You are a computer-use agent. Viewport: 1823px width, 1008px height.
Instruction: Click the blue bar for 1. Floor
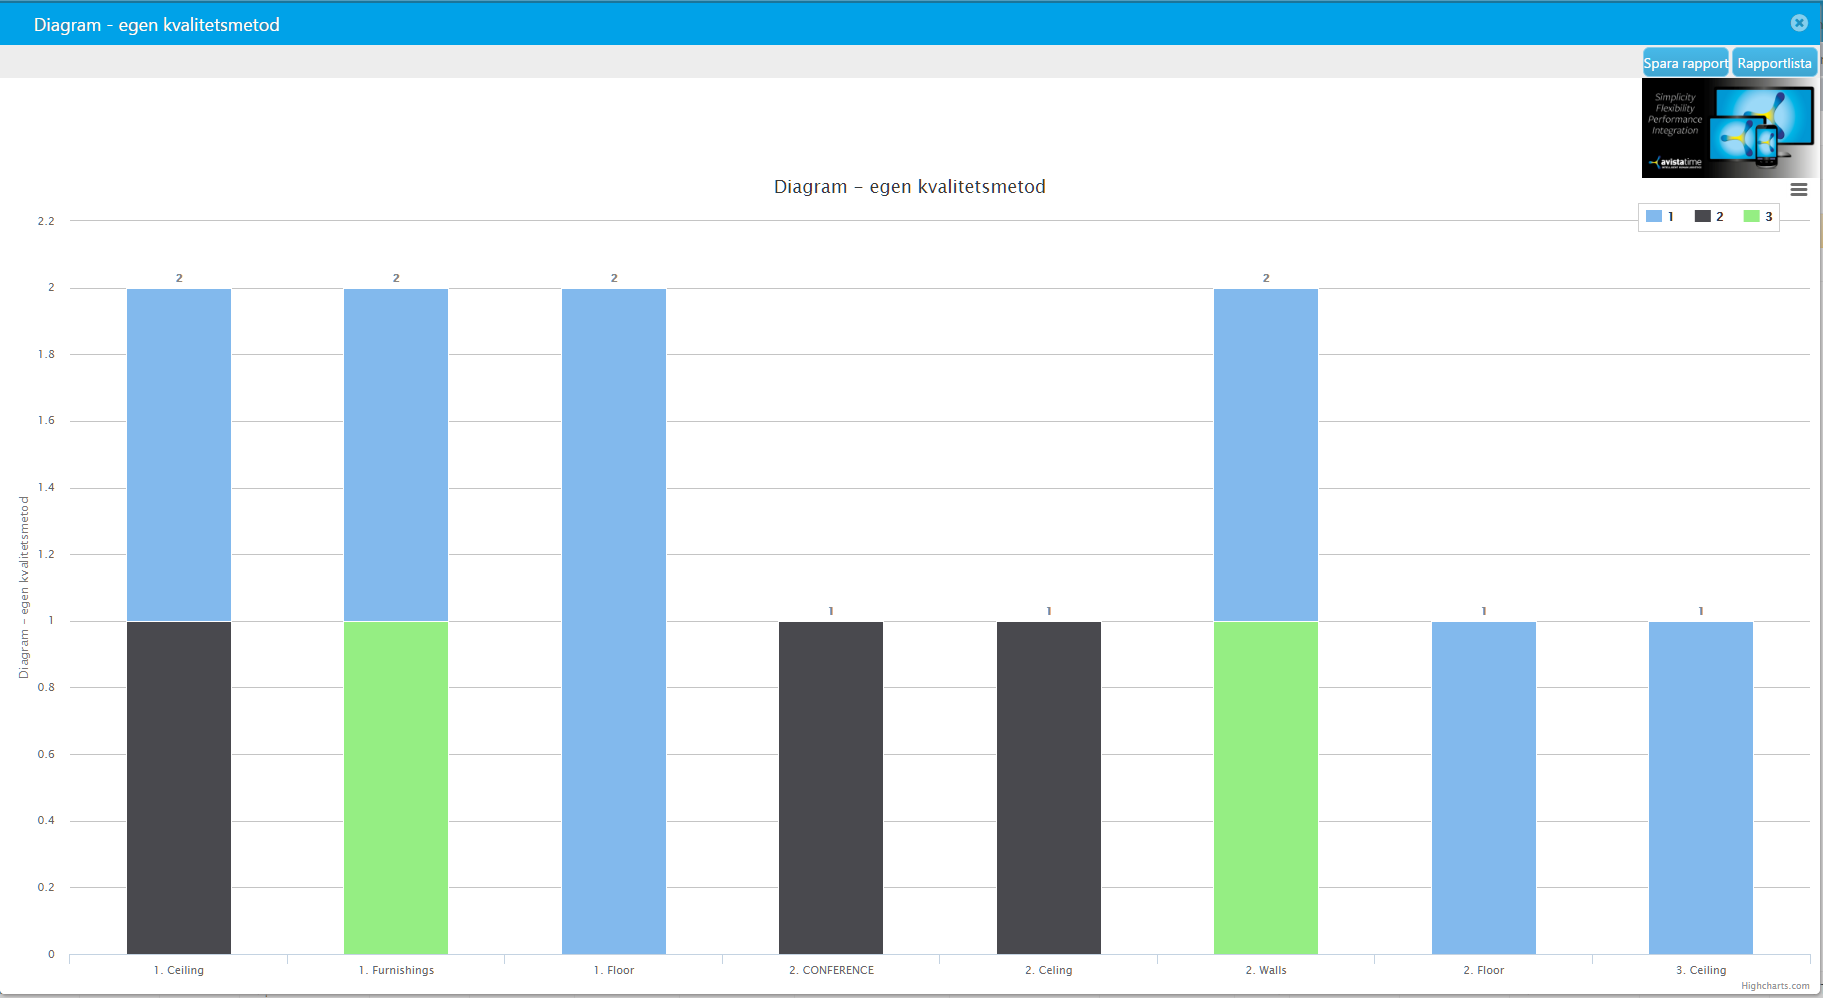tap(614, 621)
